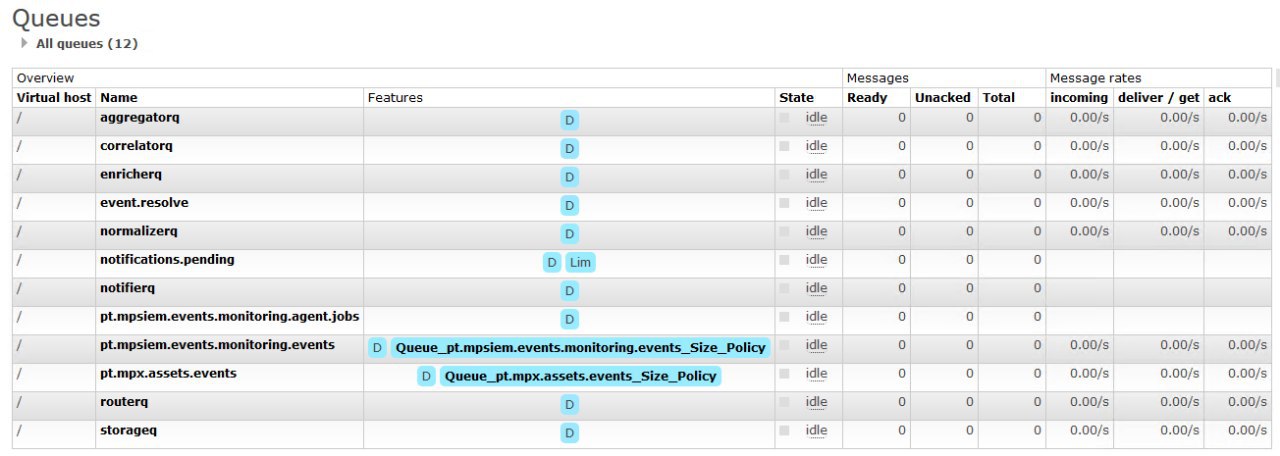1280x456 pixels.
Task: Open the notifications.pending queue
Action: [x=167, y=260]
